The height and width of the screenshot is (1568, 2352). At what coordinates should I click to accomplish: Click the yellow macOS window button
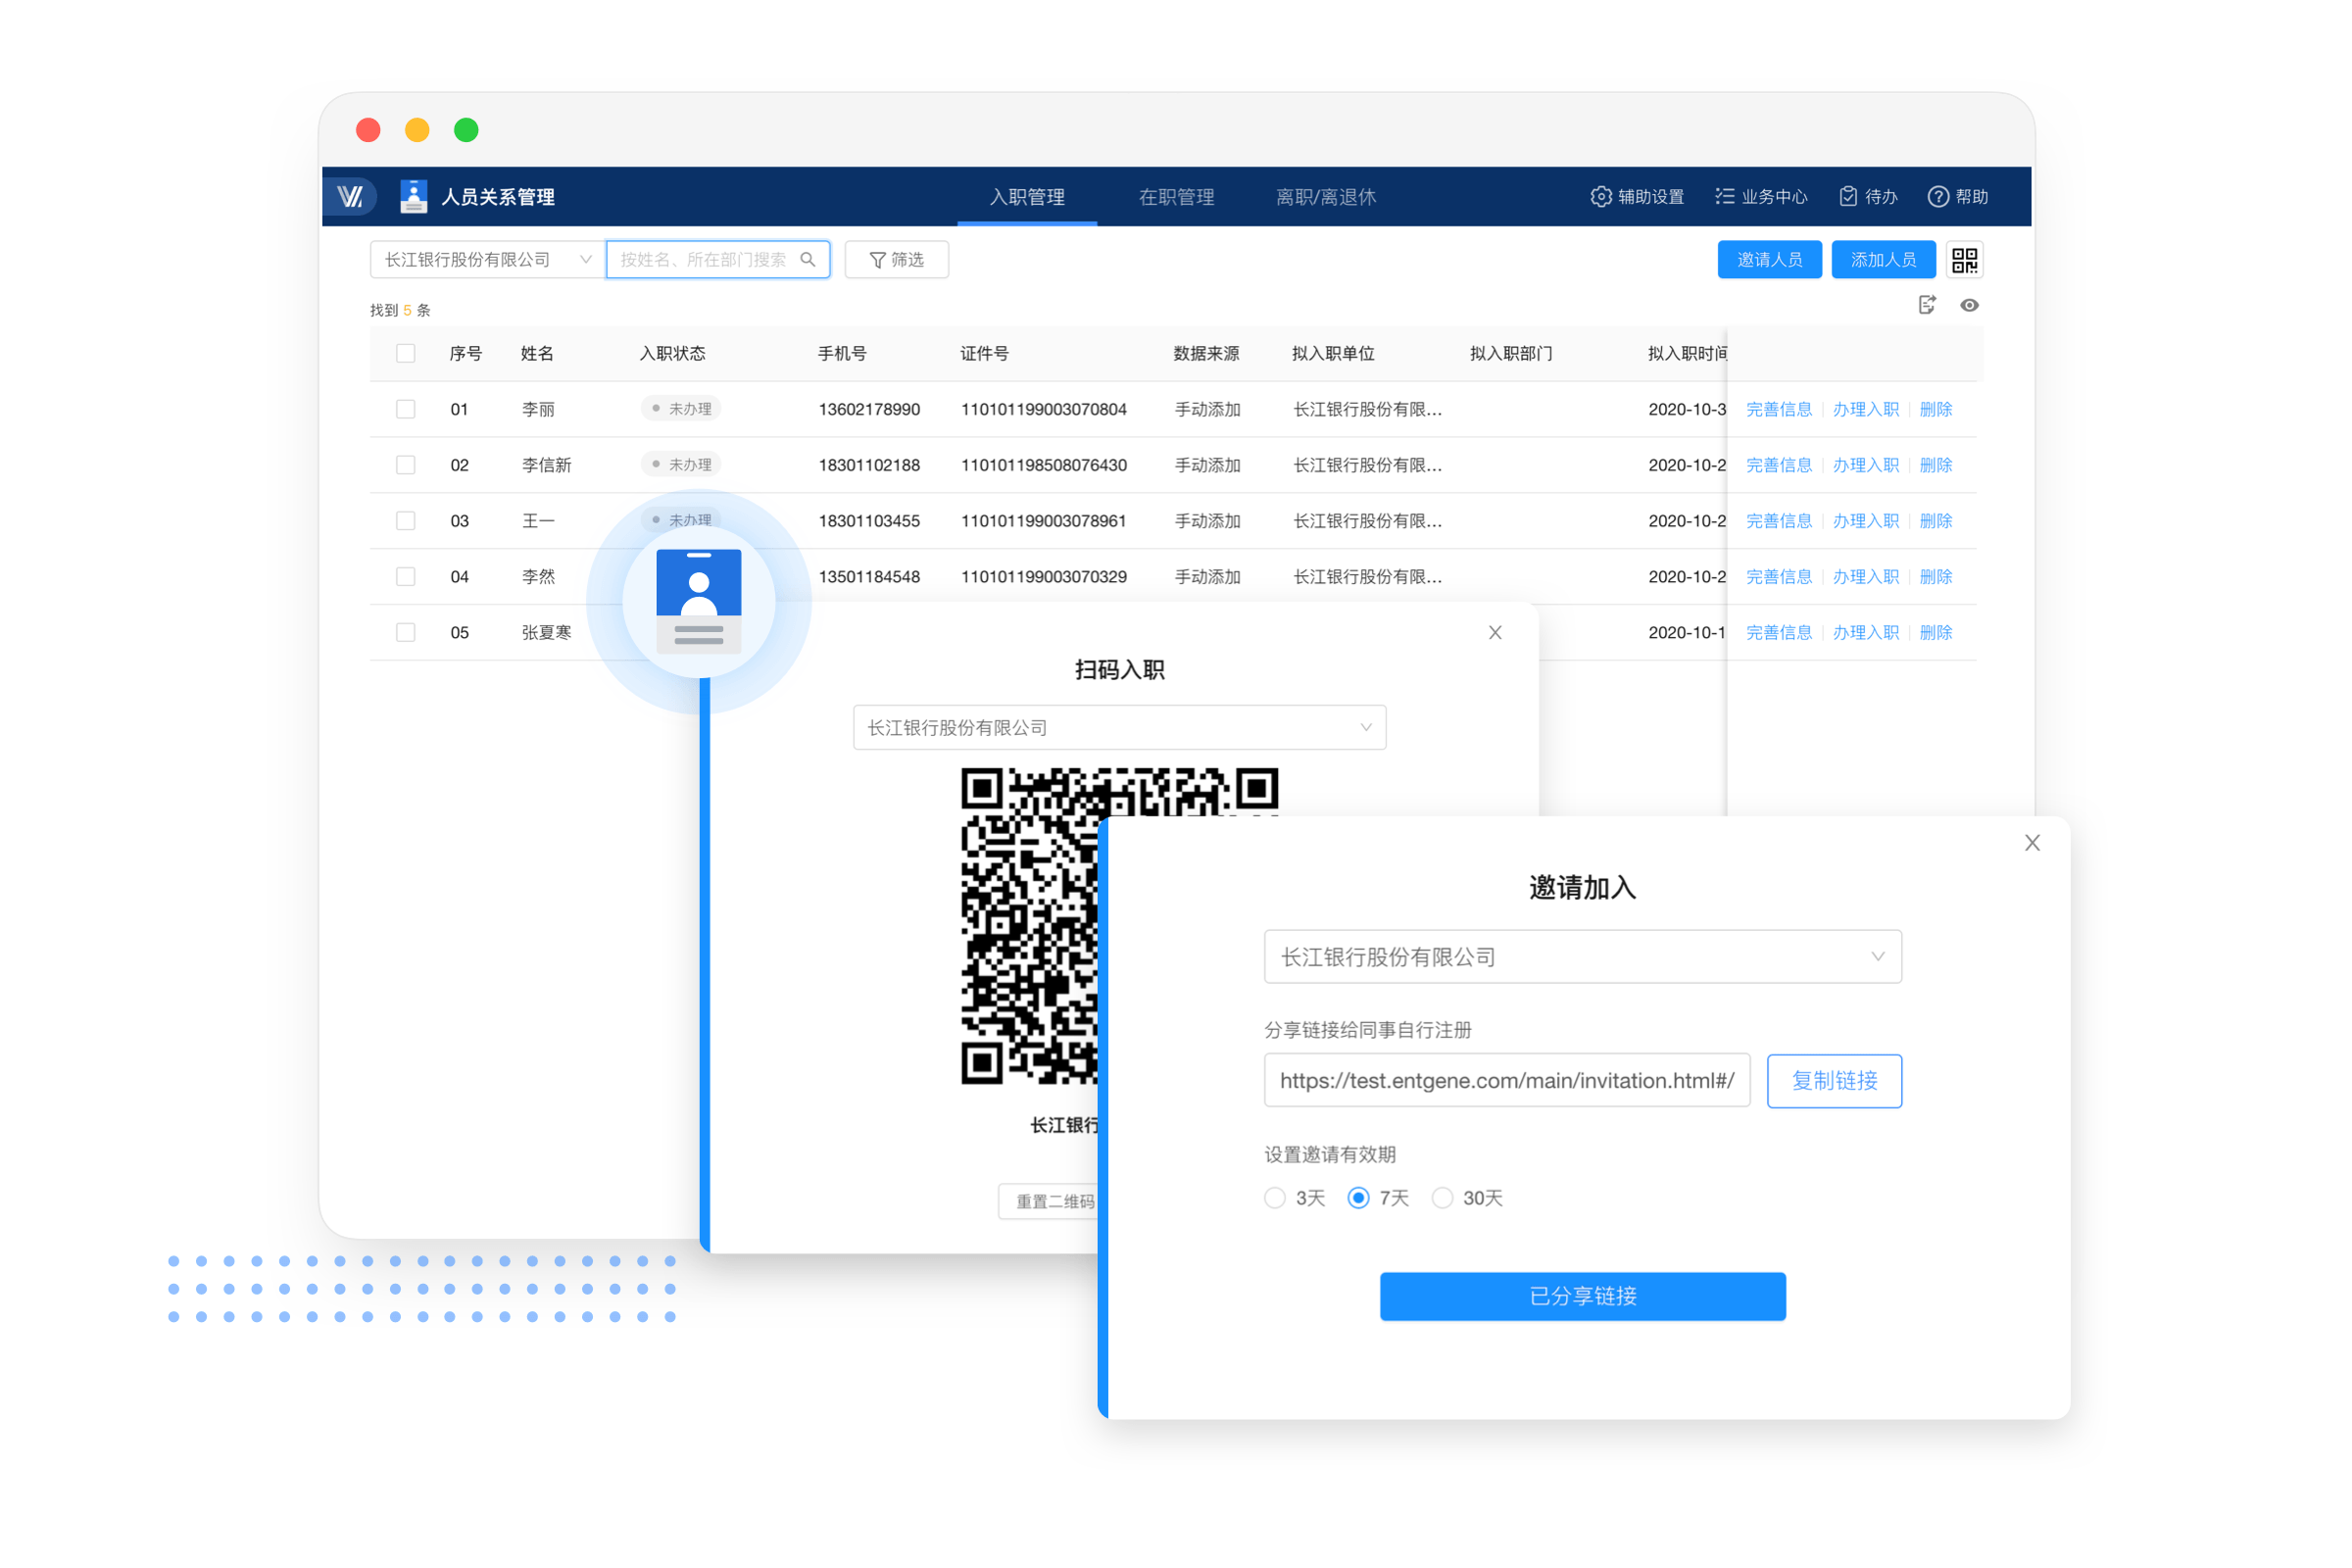coord(417,130)
